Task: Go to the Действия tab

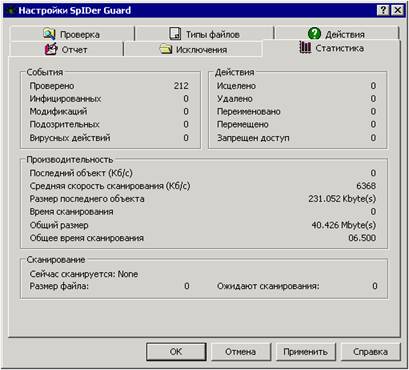Action: [x=336, y=34]
